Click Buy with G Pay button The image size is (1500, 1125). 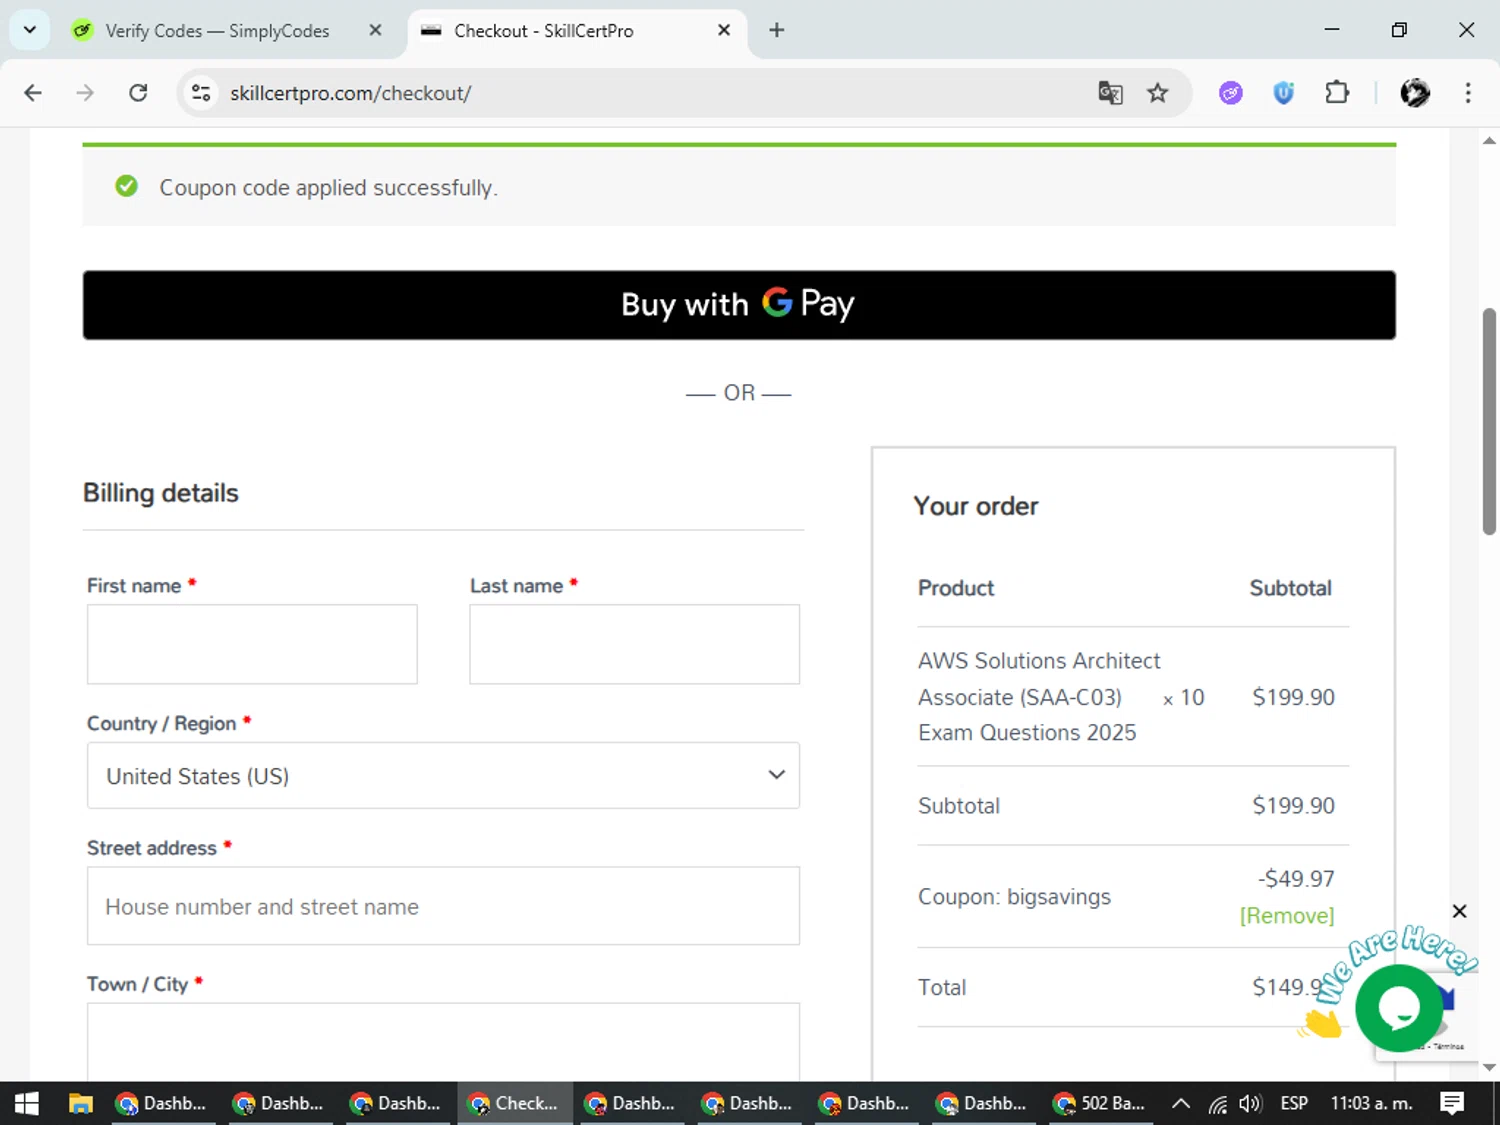739,305
